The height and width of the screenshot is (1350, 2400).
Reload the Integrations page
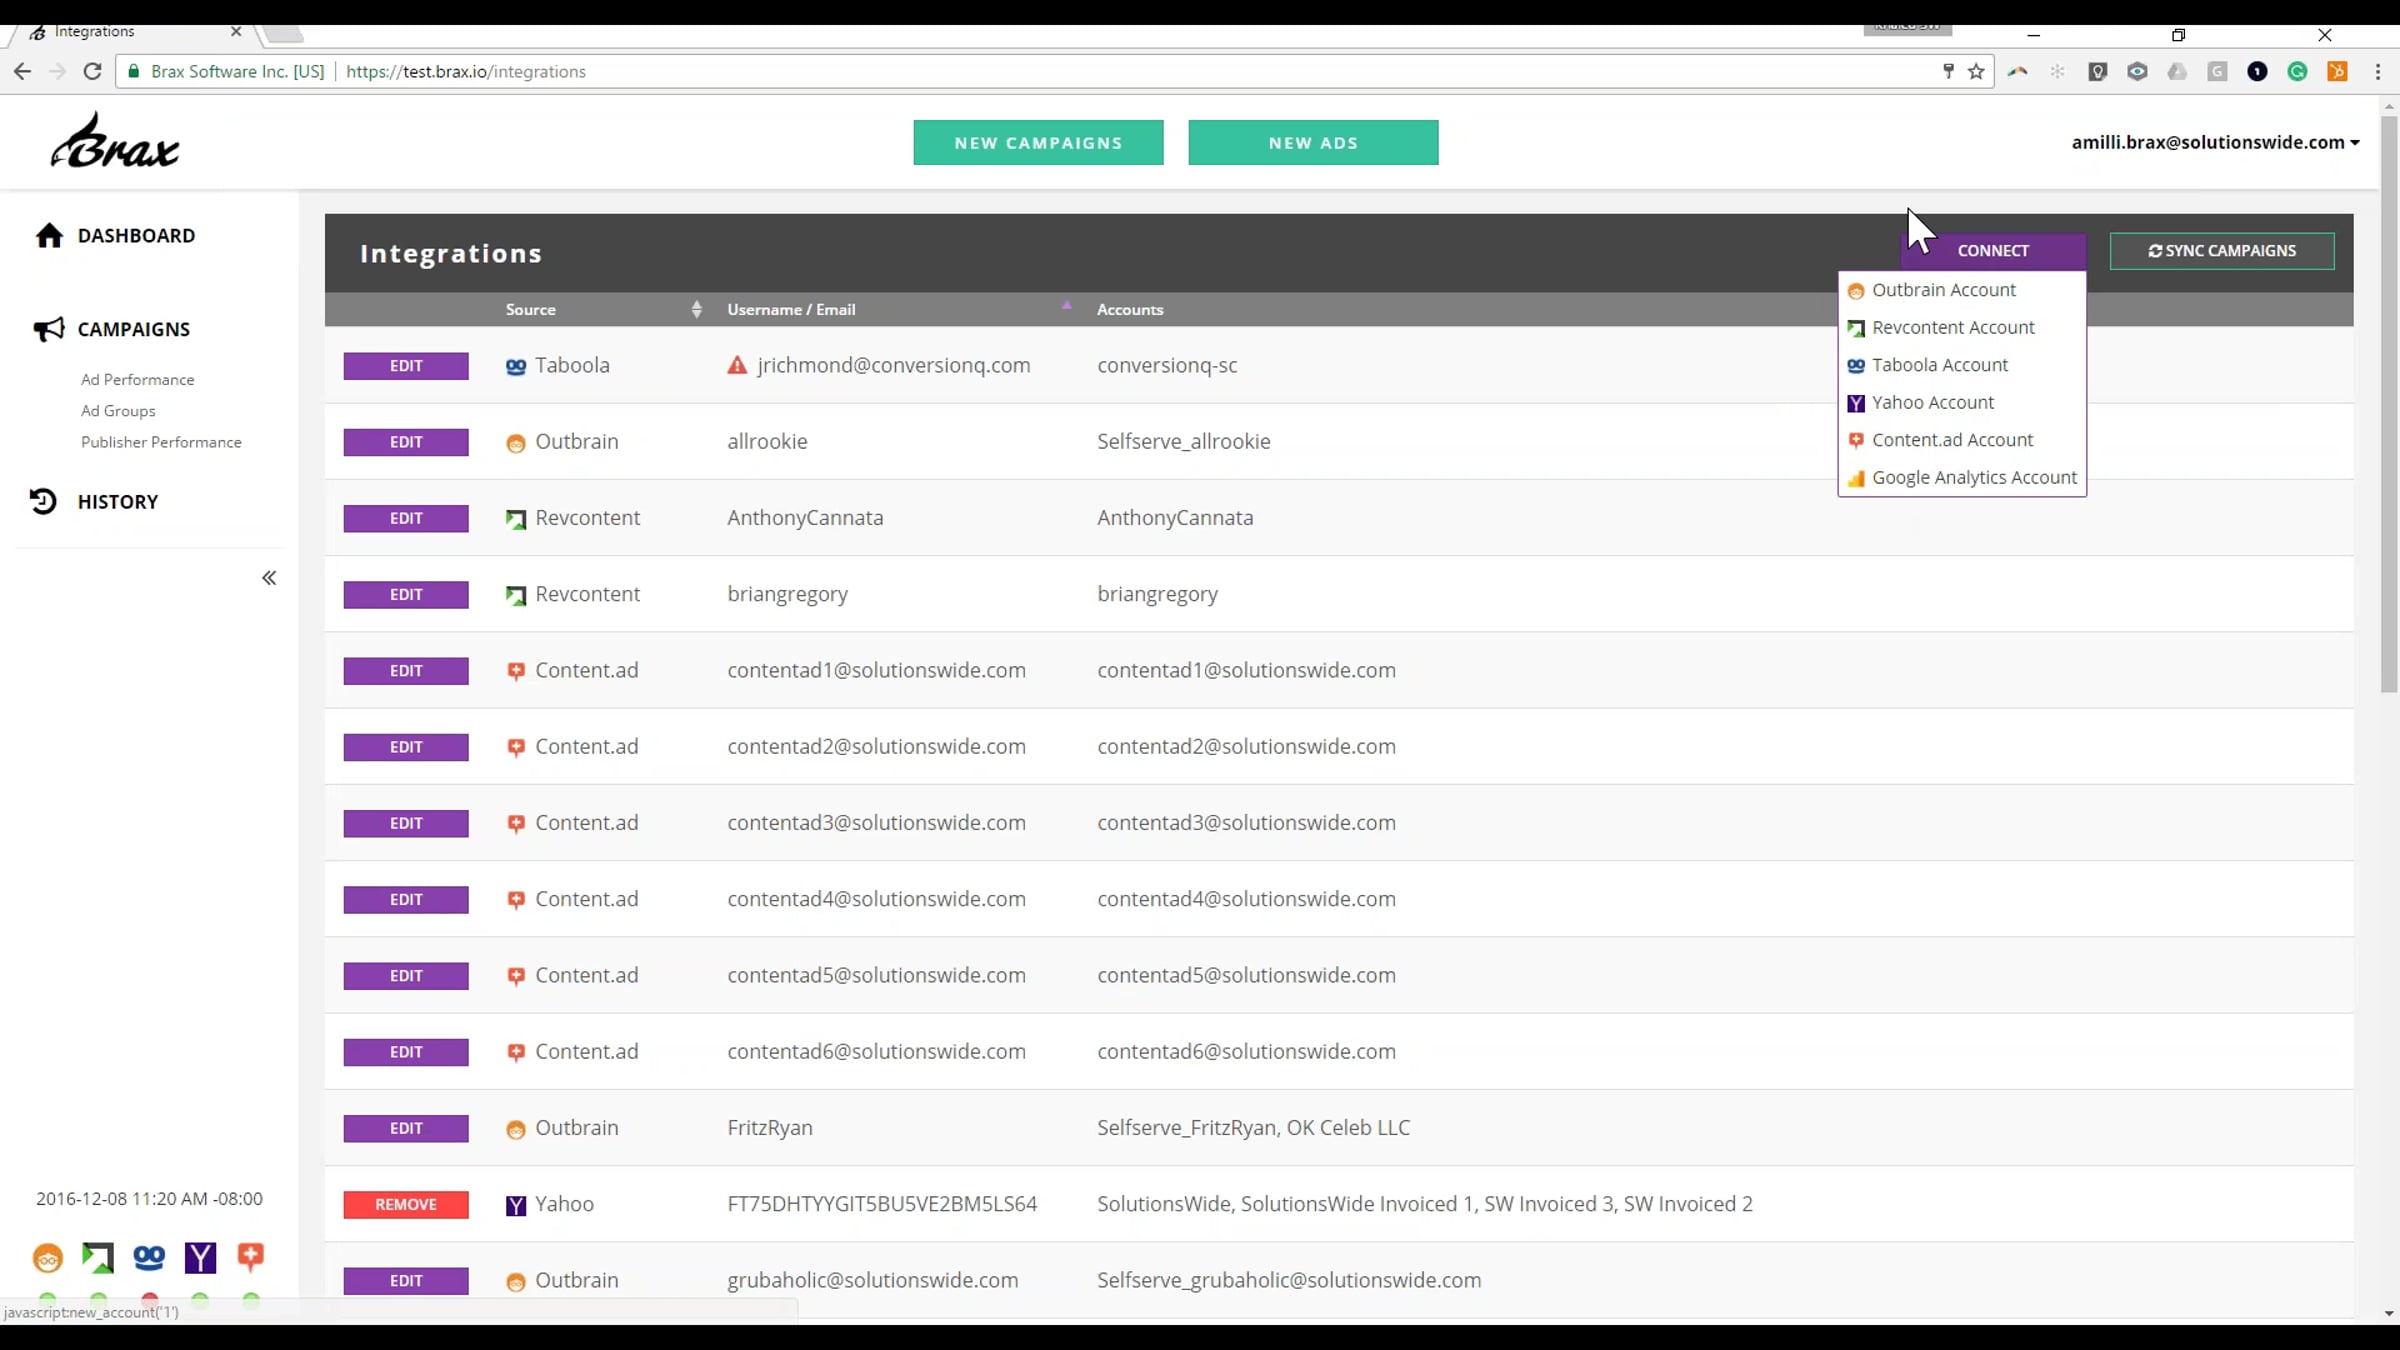pos(92,71)
